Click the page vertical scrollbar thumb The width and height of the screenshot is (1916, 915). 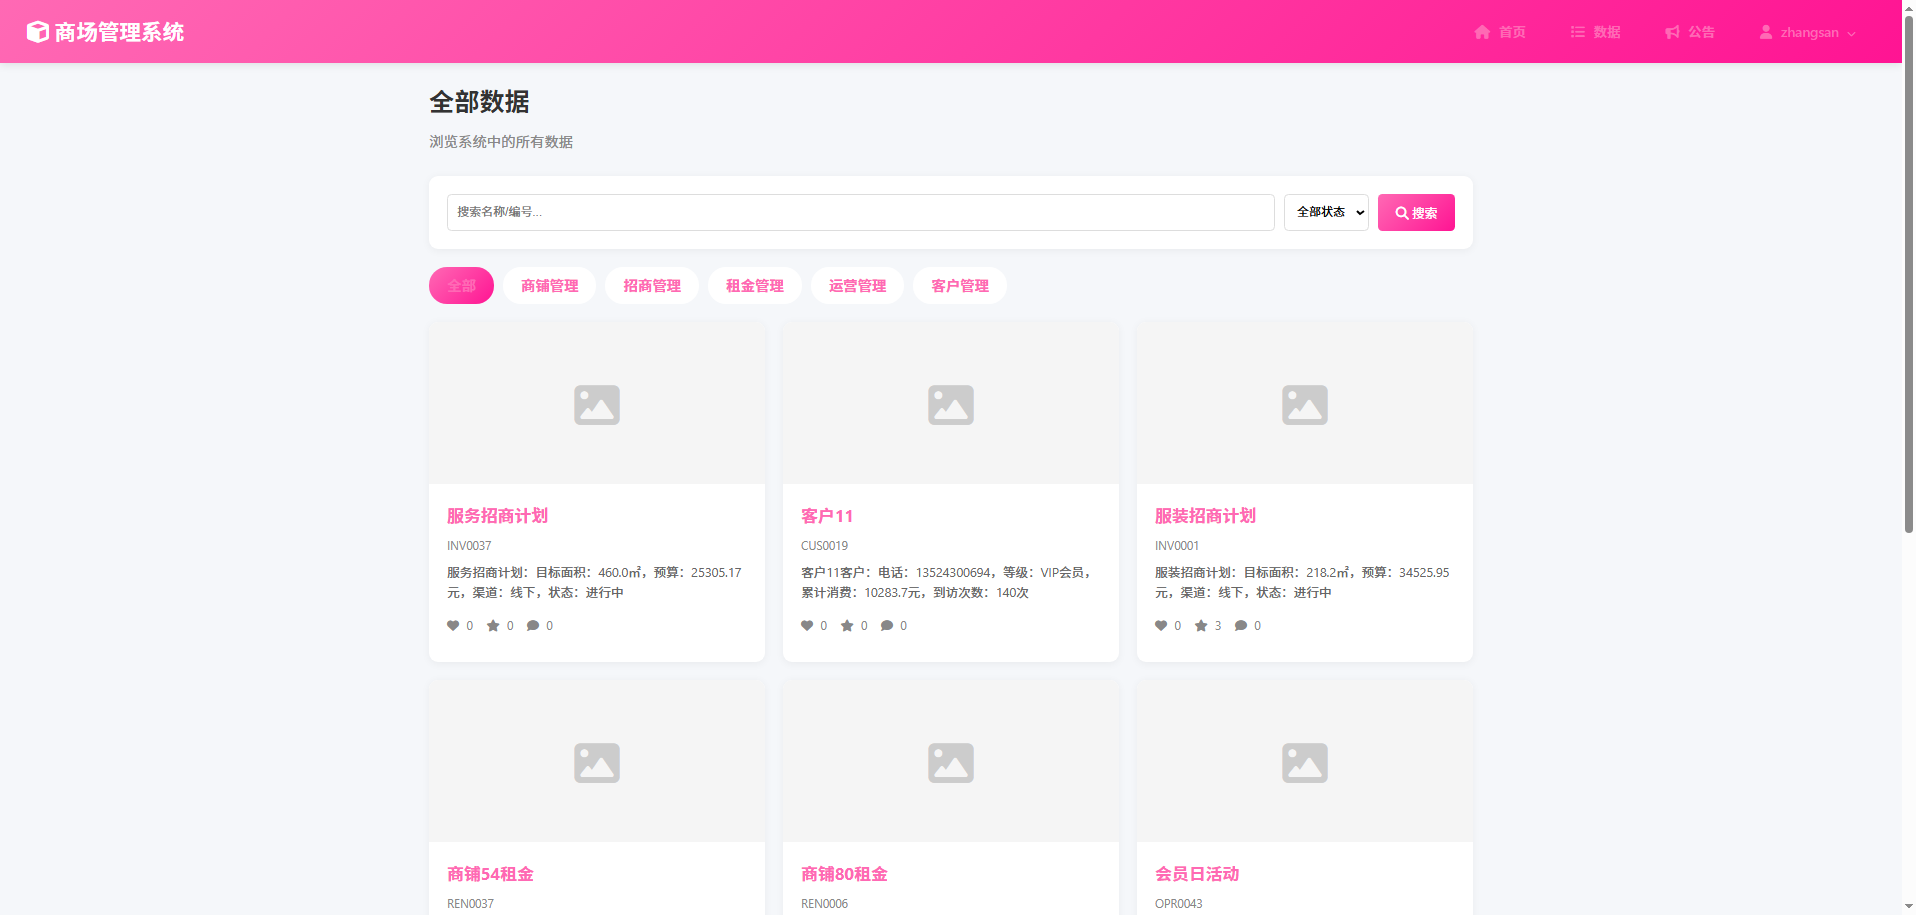click(x=1908, y=272)
